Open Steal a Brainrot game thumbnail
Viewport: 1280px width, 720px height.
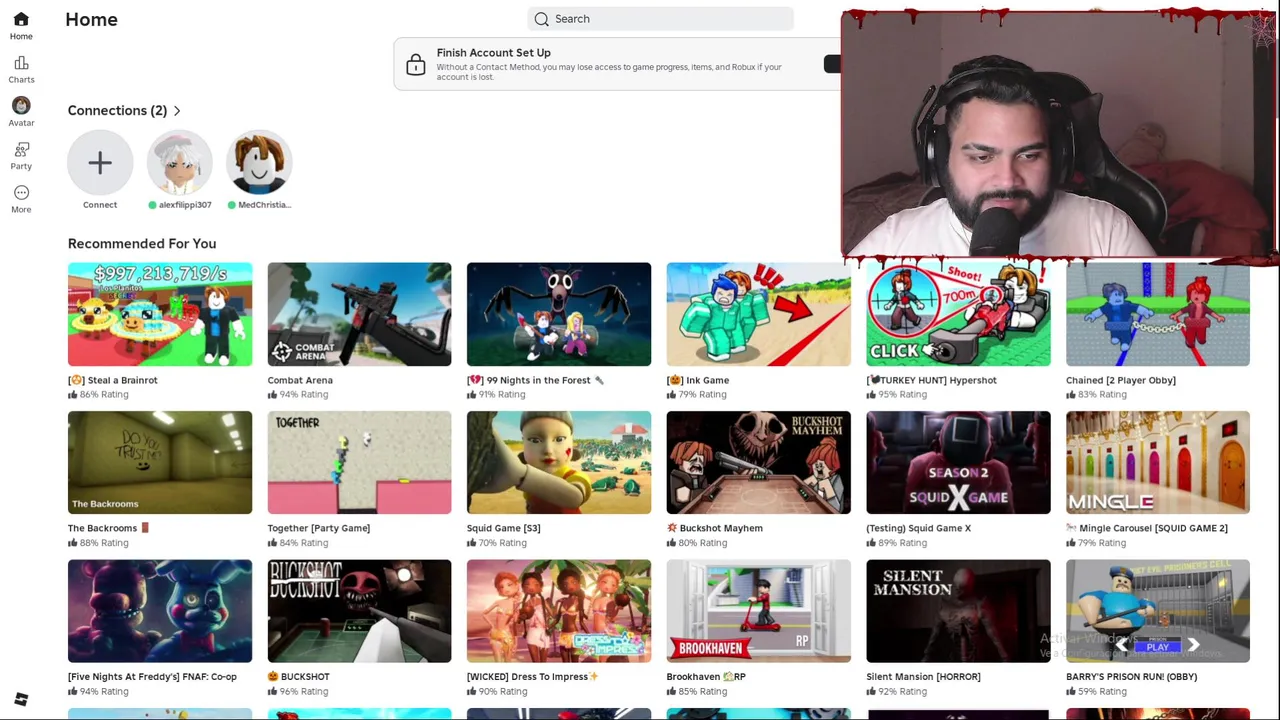(x=160, y=314)
